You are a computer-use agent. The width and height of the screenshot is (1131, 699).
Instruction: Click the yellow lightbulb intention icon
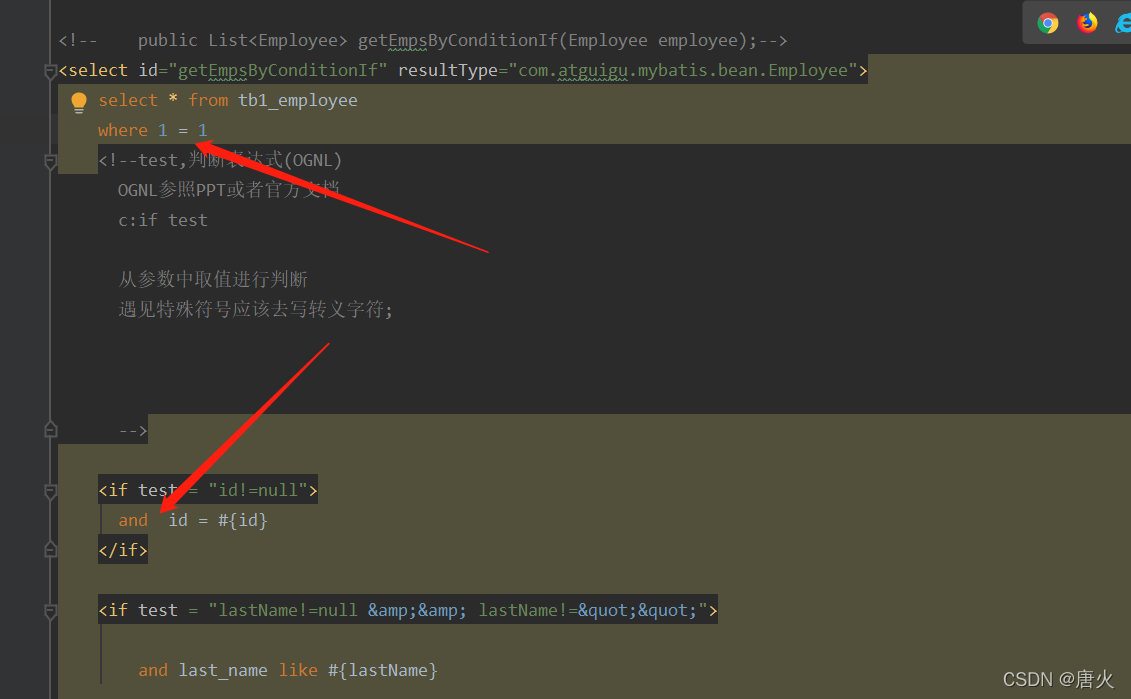coord(79,102)
